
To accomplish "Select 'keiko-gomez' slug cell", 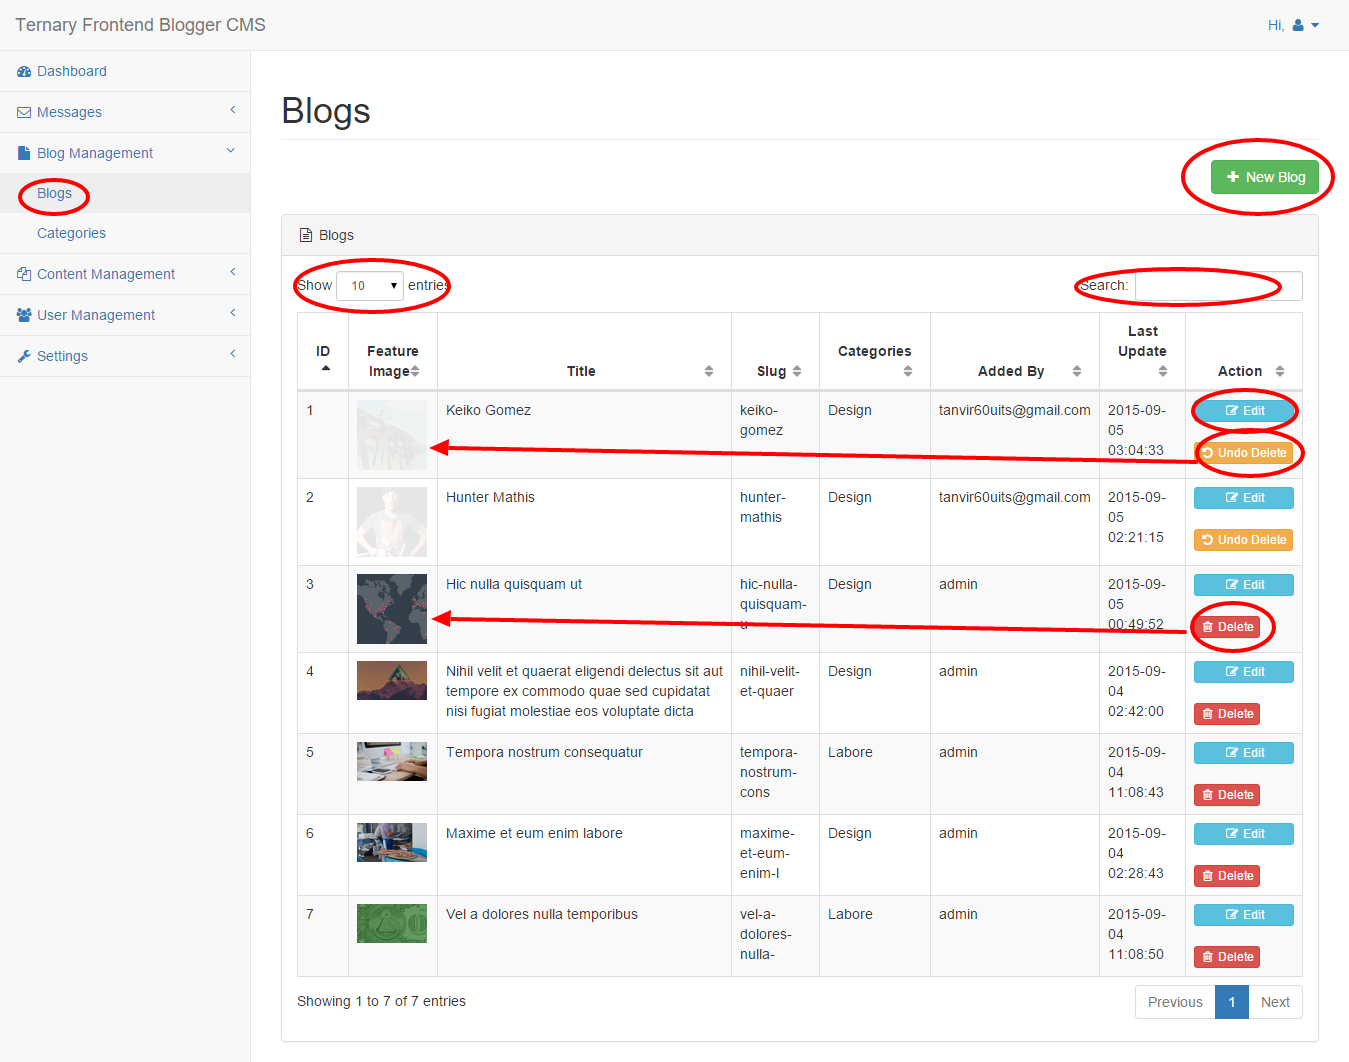I will tap(775, 434).
